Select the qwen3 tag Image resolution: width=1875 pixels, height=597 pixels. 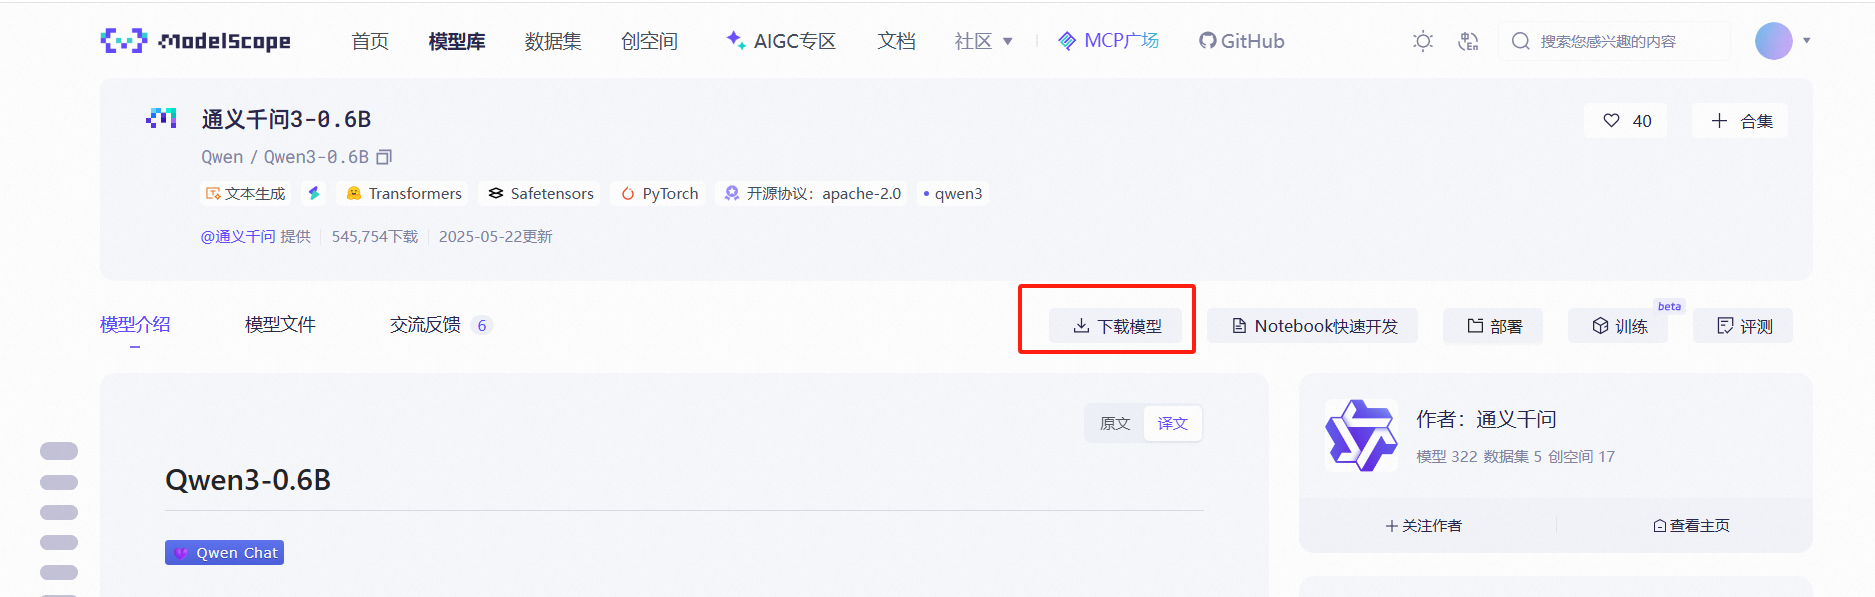point(953,193)
